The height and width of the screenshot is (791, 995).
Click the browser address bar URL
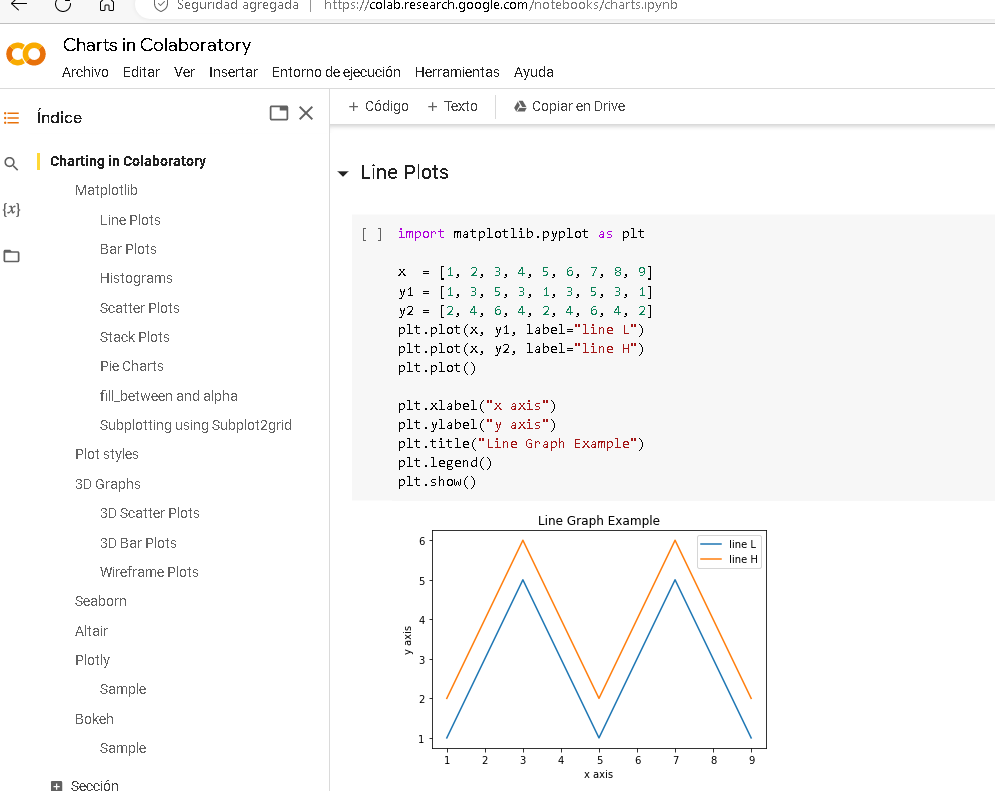[500, 5]
